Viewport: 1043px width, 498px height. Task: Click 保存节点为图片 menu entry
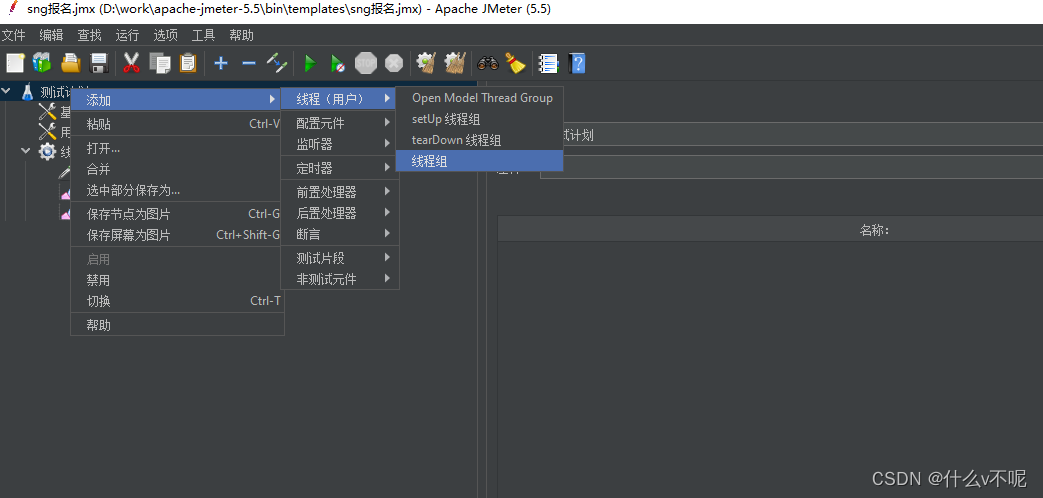pos(177,214)
